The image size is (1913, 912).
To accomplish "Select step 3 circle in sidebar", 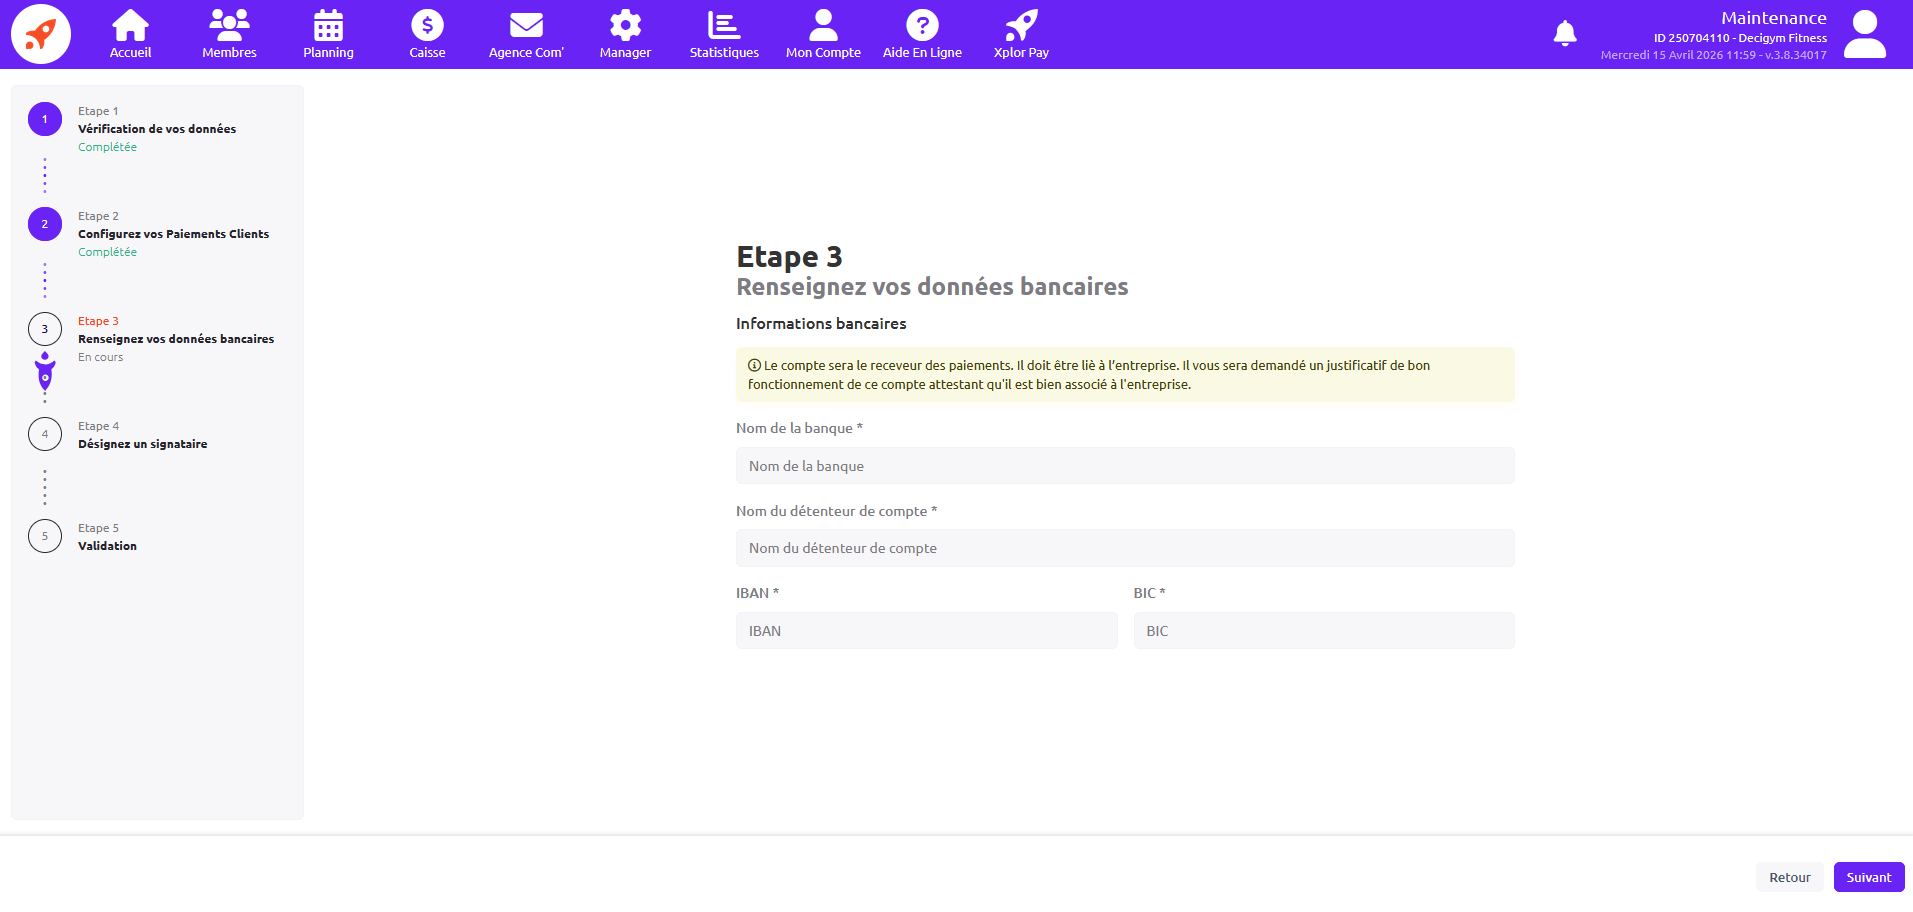I will 45,329.
